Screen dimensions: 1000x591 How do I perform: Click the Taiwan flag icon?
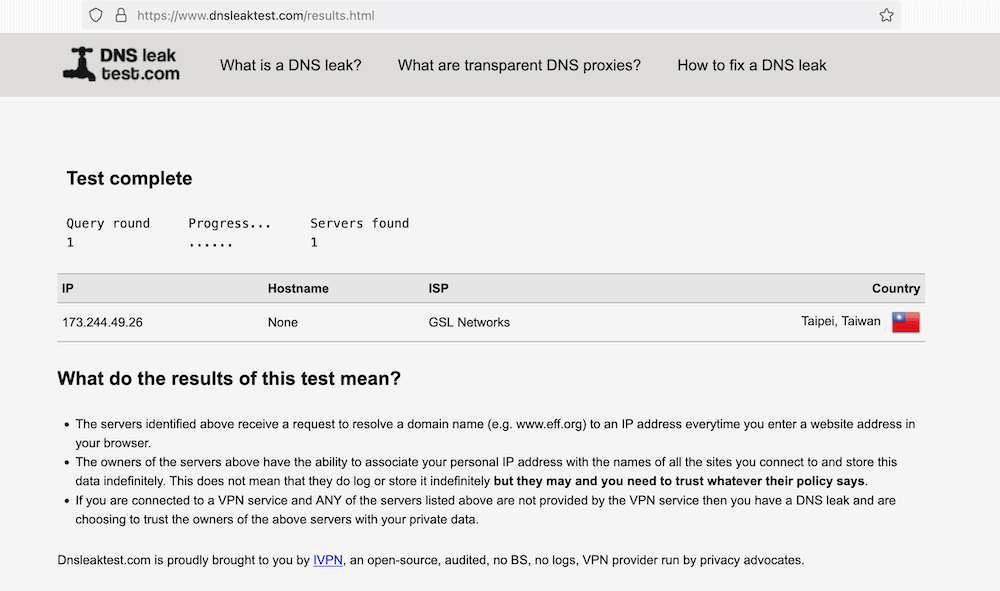tap(906, 323)
